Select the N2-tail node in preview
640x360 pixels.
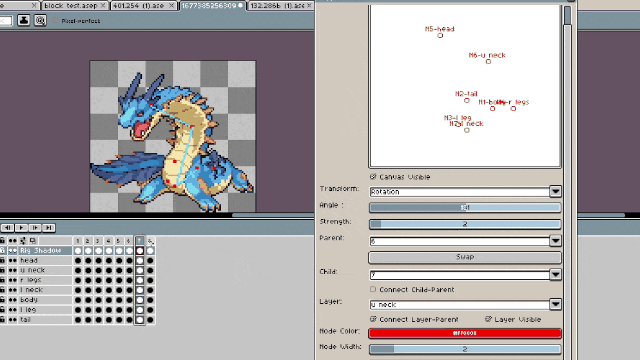[467, 100]
